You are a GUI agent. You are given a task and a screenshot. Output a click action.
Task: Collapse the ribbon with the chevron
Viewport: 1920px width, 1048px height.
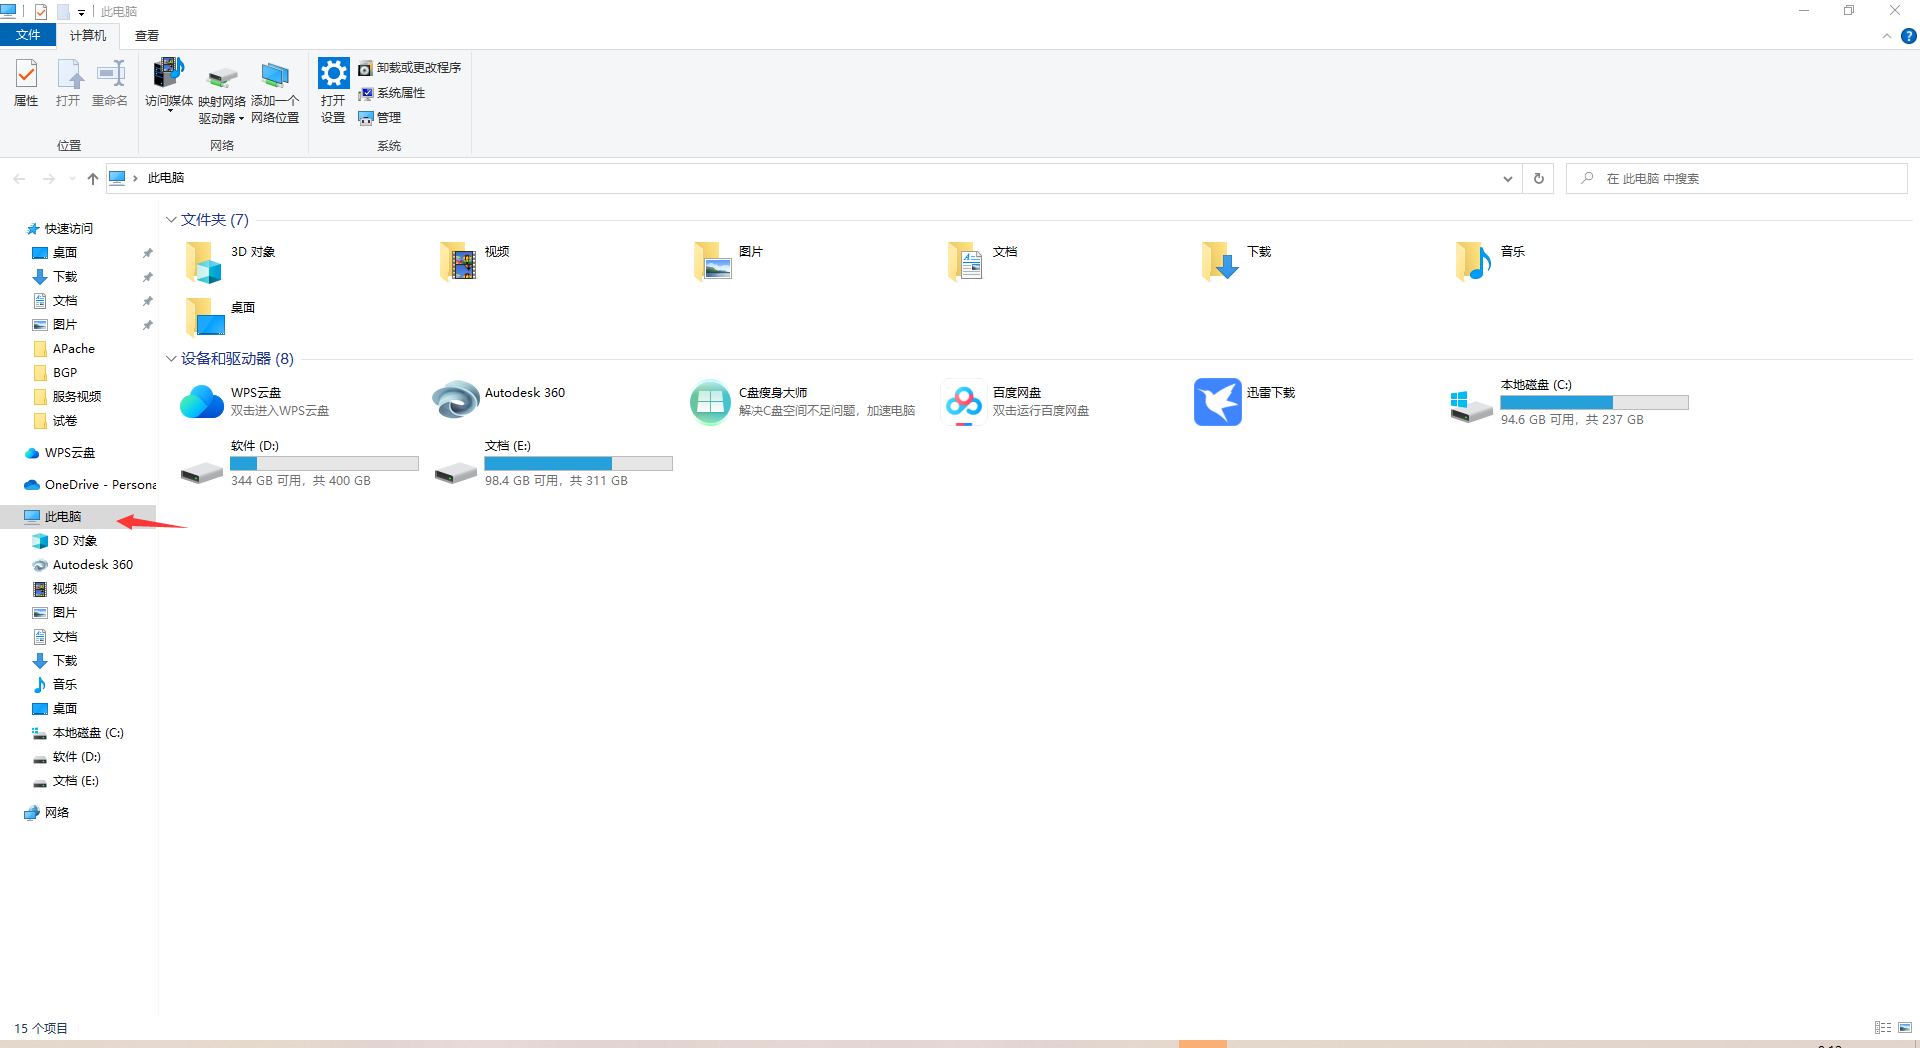(x=1887, y=36)
